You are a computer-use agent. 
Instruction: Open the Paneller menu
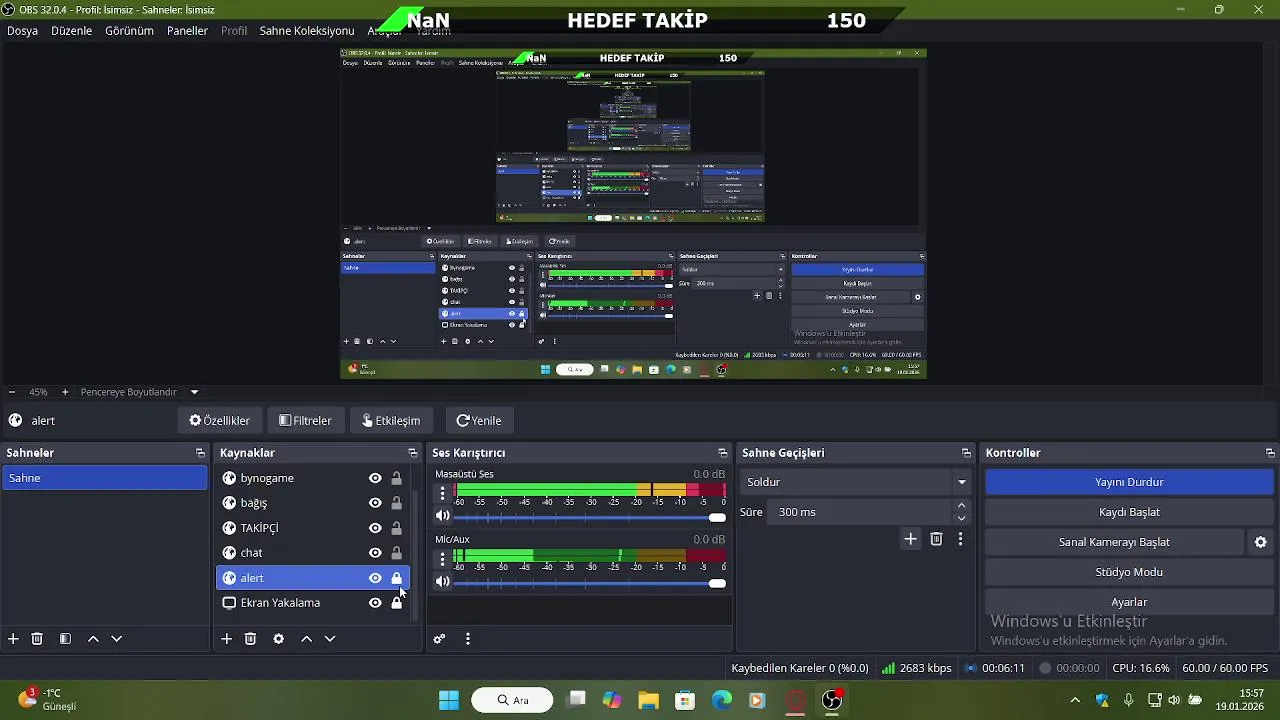click(x=187, y=31)
